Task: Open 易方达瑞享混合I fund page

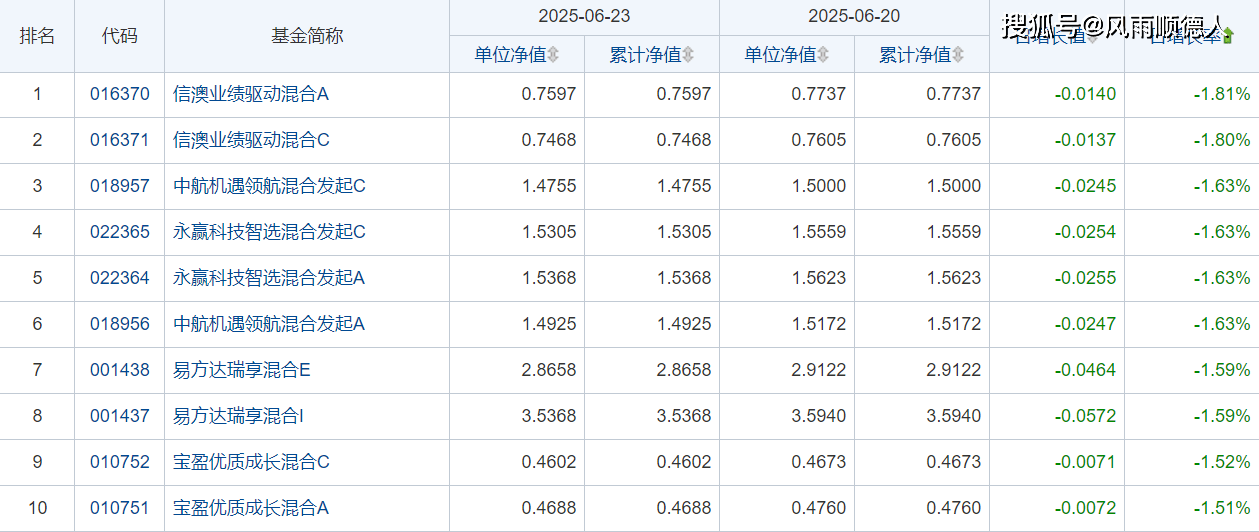Action: [x=239, y=416]
